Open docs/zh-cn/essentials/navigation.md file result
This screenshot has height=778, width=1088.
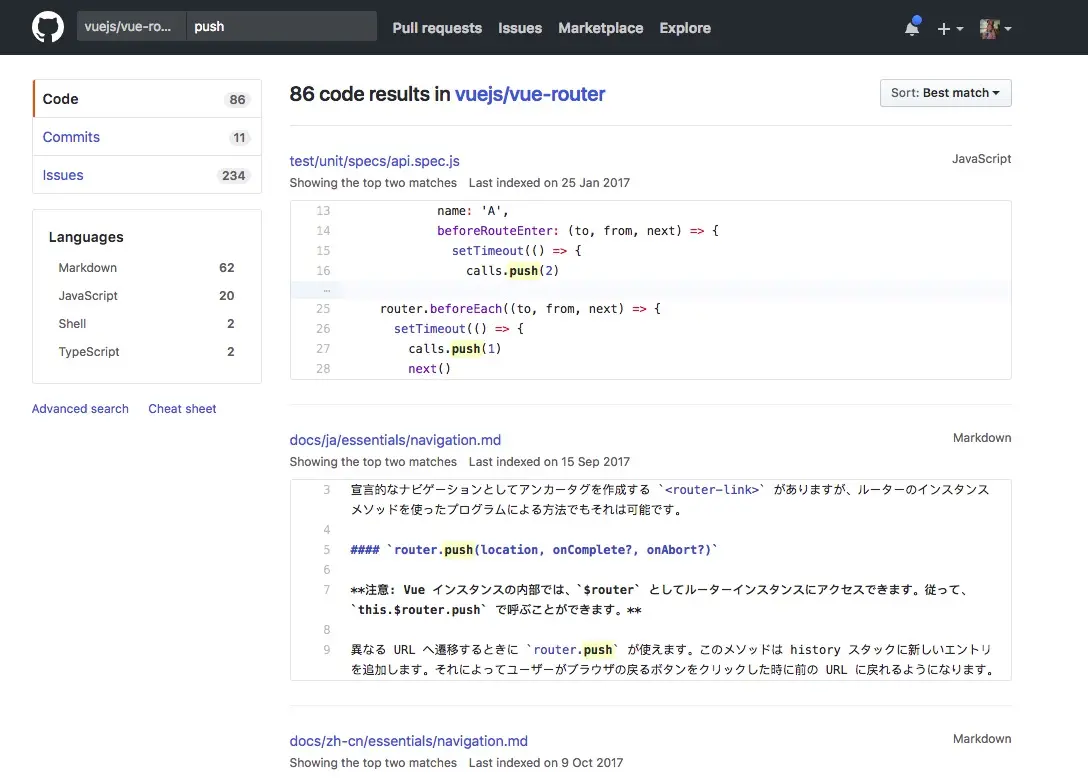click(x=409, y=741)
